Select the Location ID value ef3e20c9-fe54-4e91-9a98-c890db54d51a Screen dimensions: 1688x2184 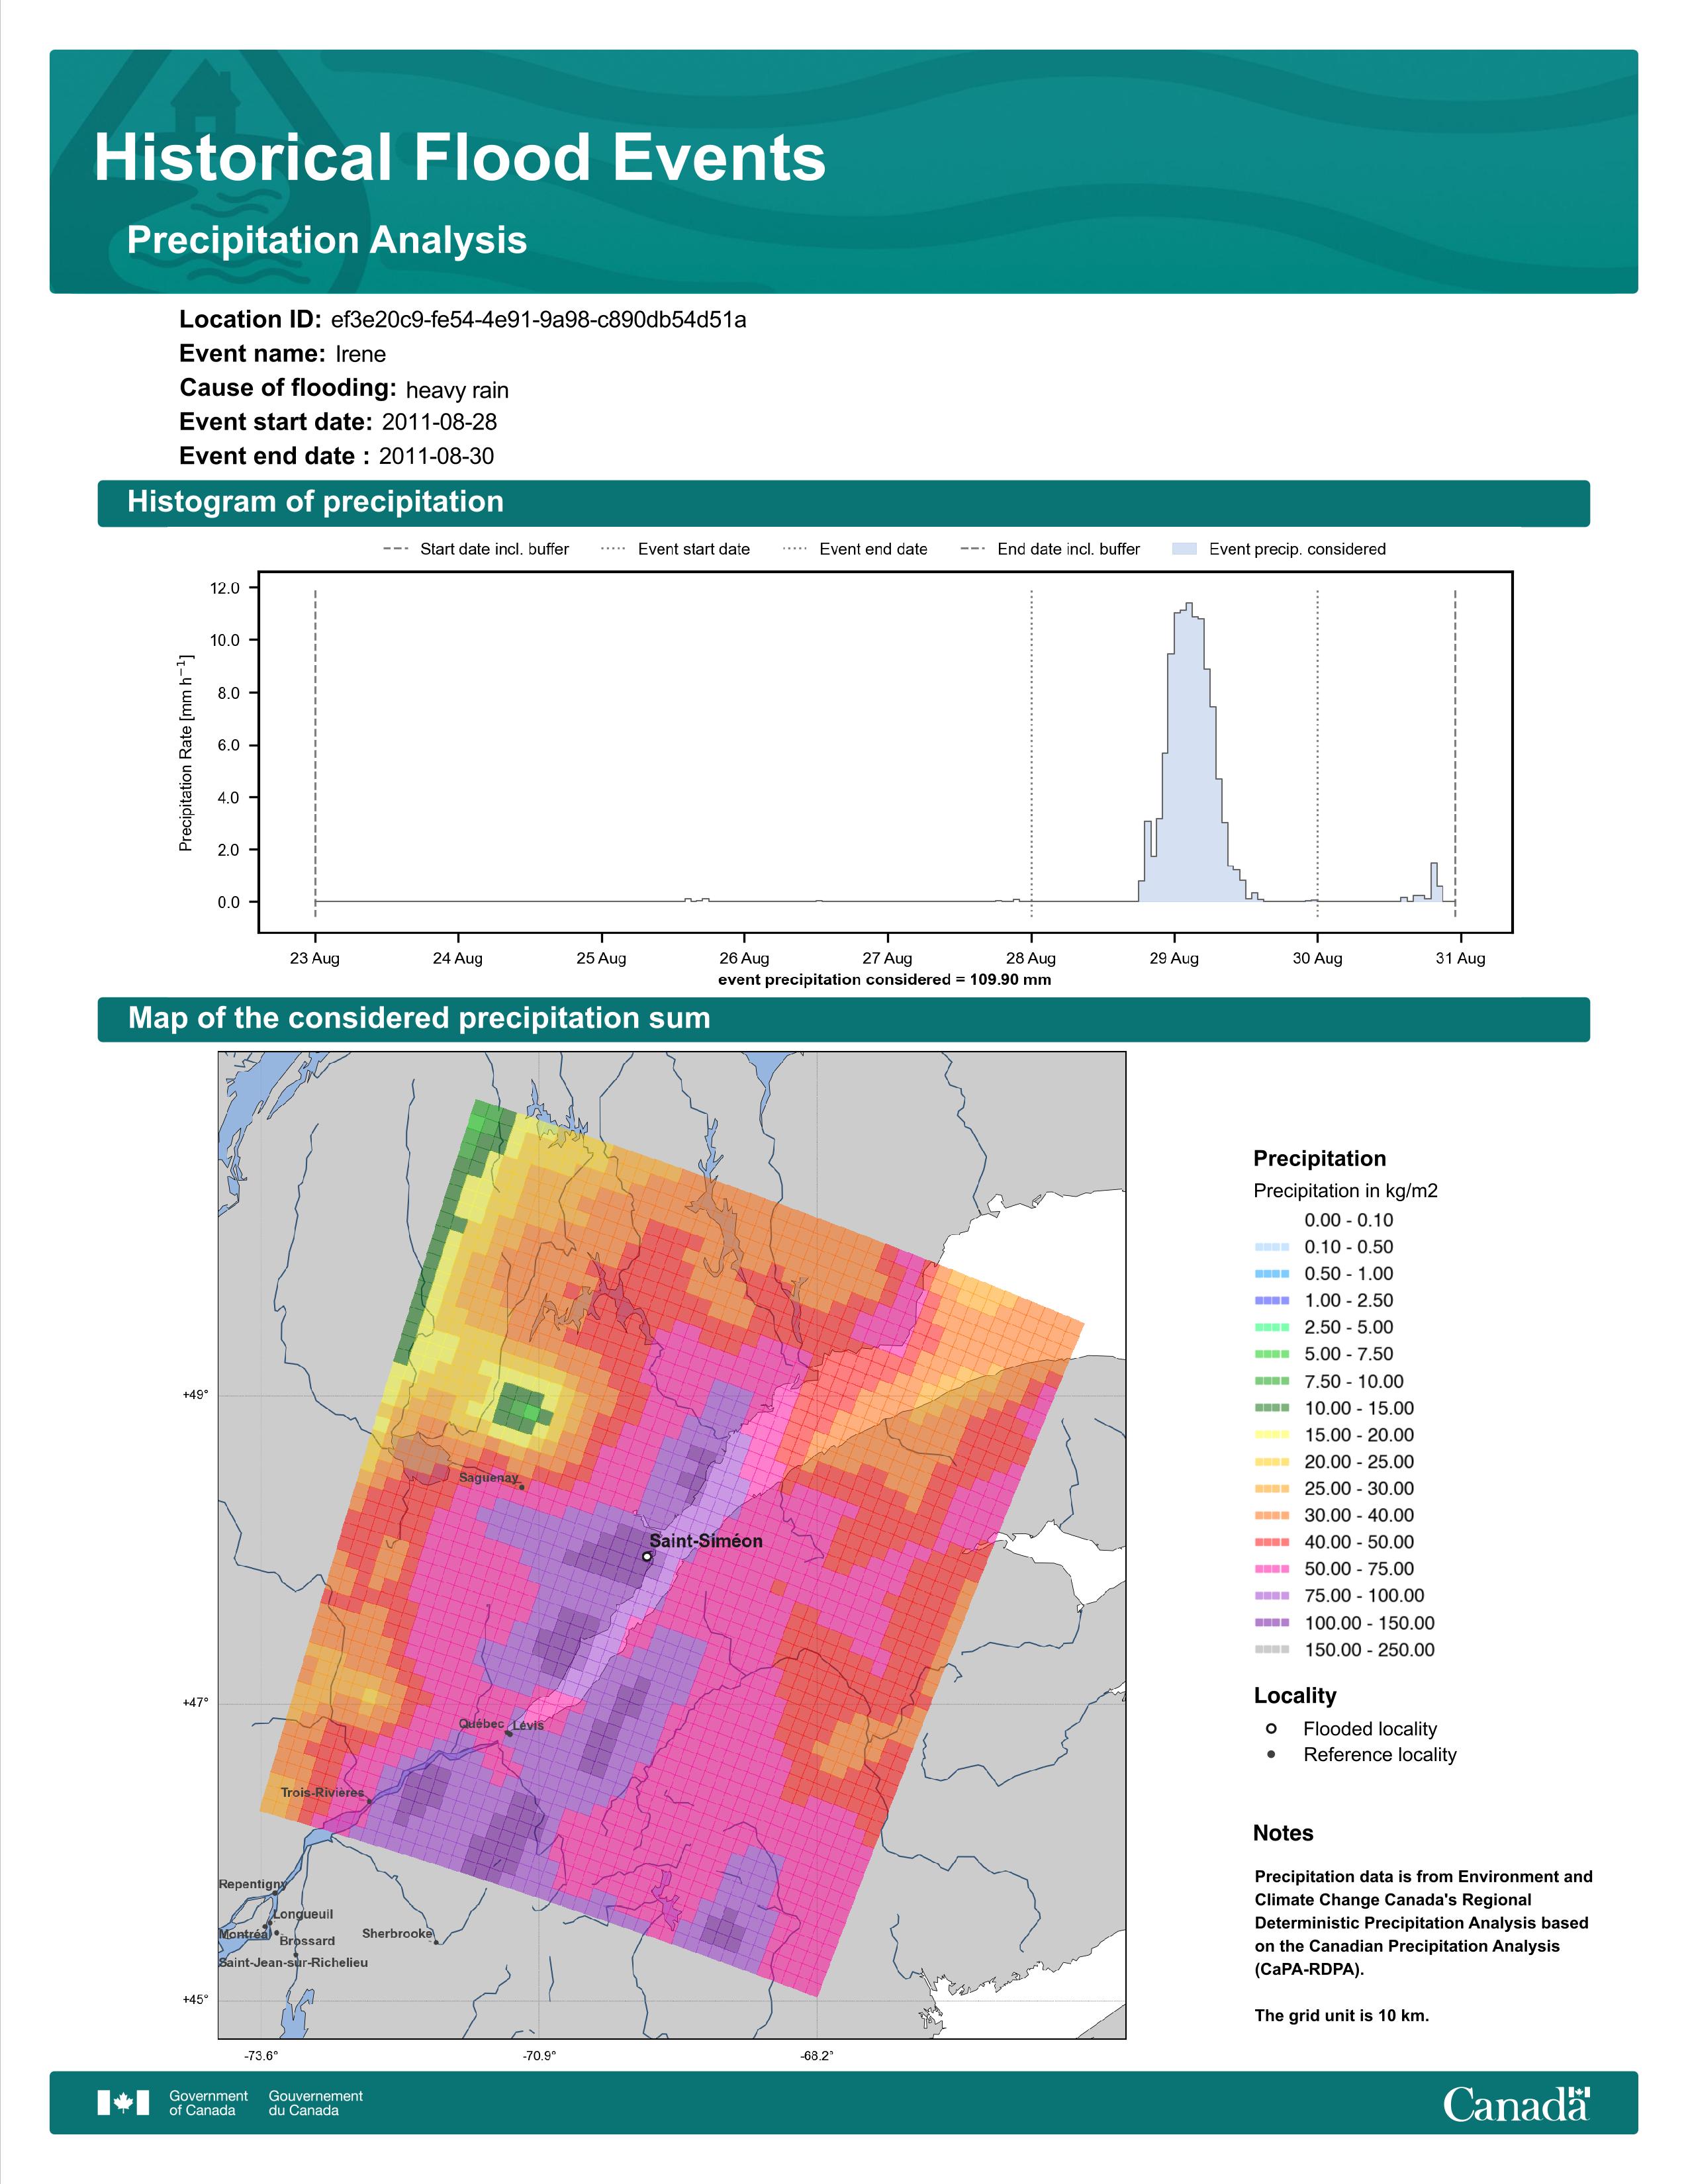tap(538, 320)
